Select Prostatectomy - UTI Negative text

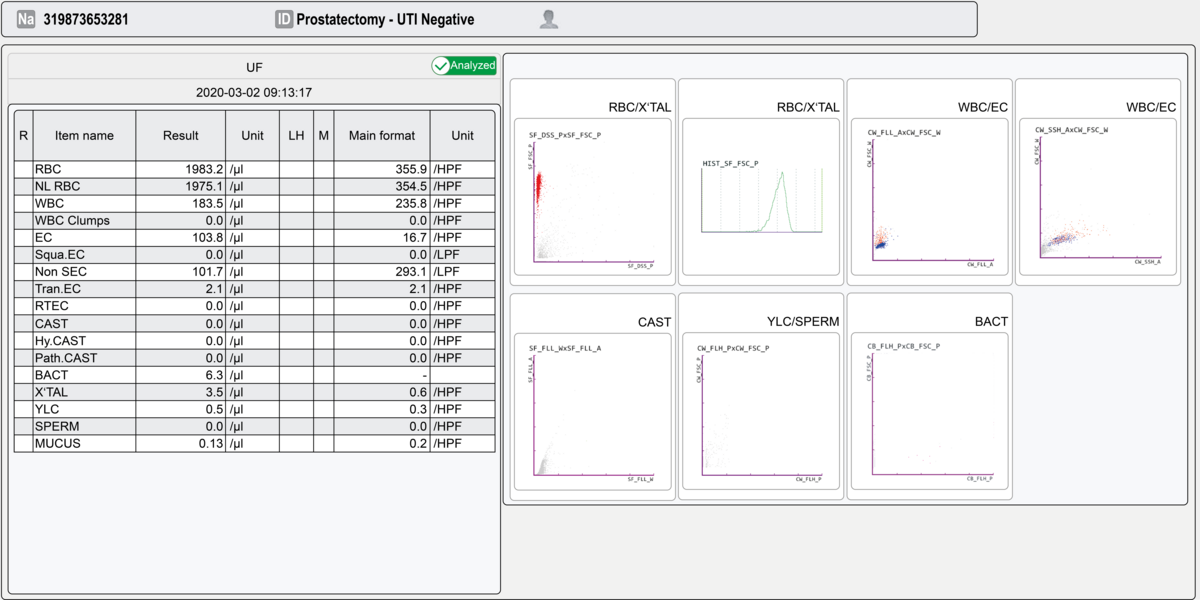[x=385, y=19]
